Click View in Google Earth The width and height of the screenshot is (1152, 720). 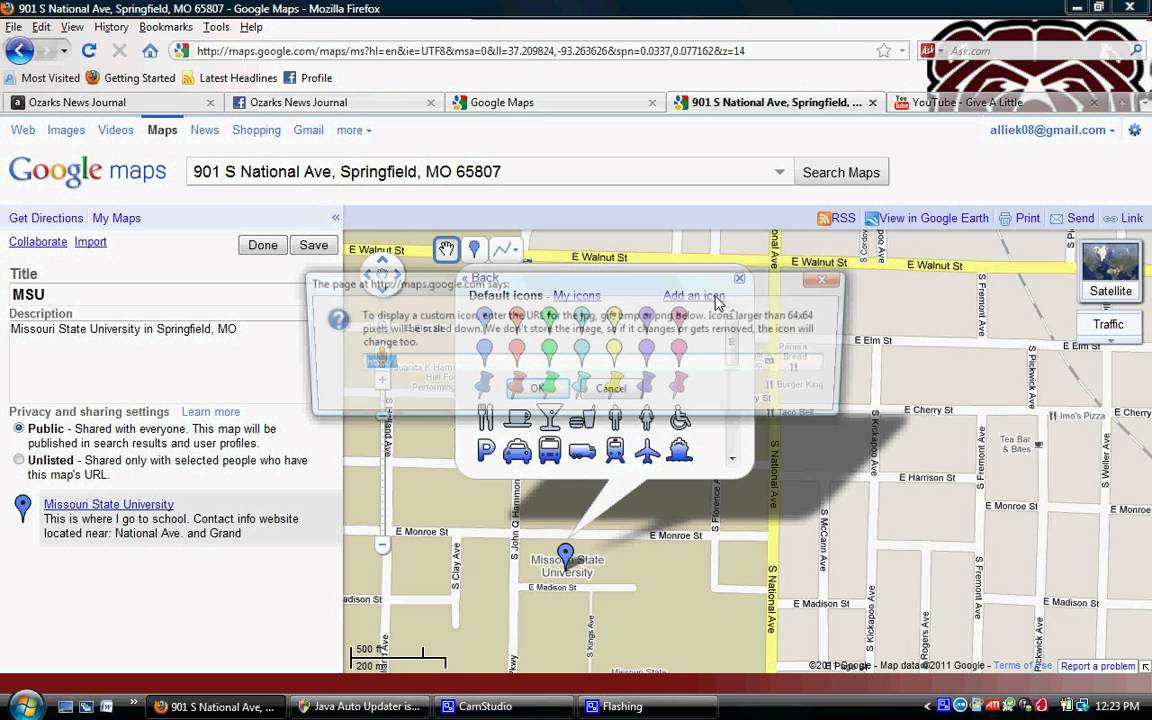927,218
